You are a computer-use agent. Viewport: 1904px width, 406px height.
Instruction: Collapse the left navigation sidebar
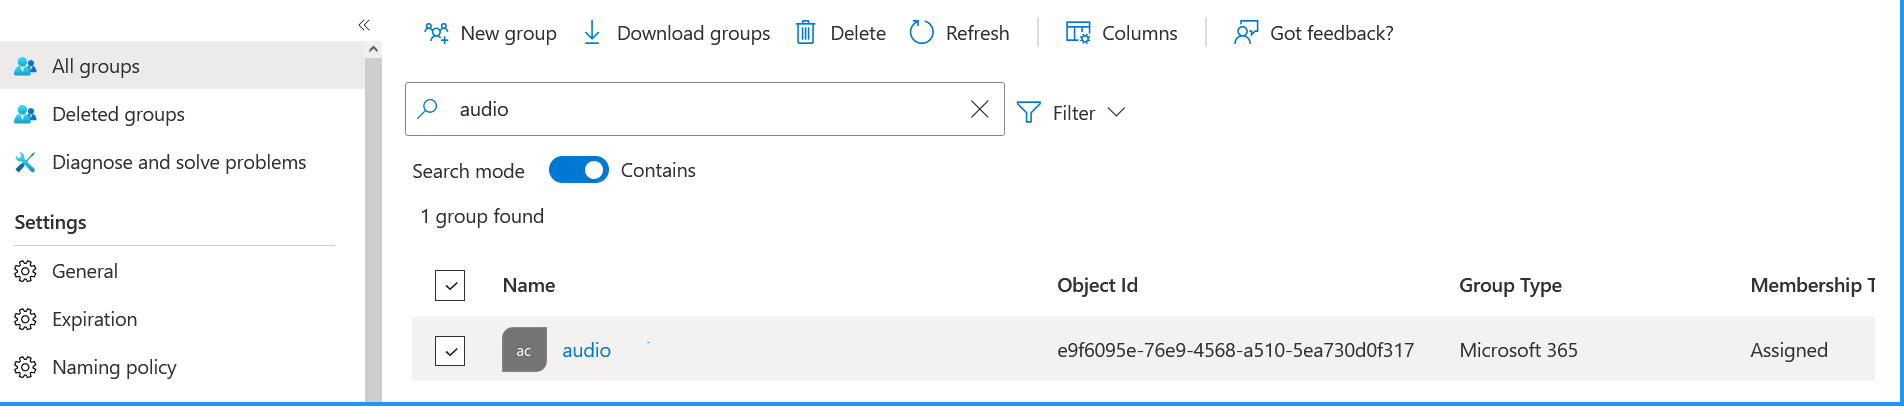click(364, 25)
